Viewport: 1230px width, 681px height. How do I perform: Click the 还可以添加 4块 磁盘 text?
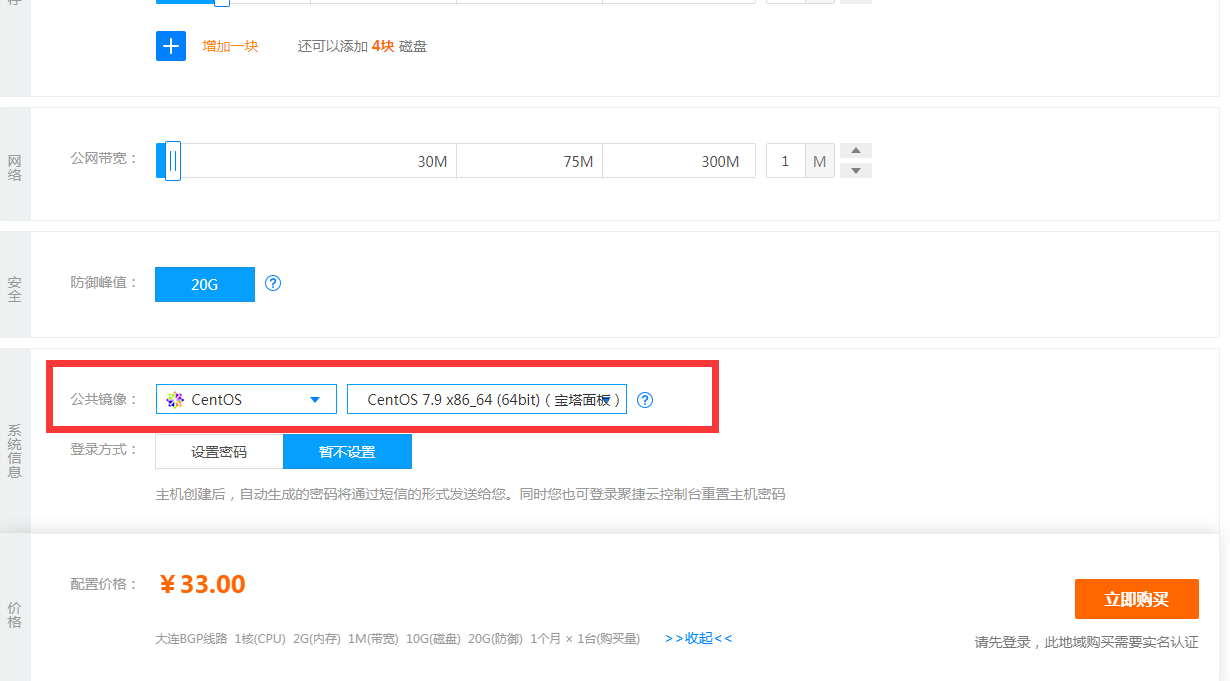362,46
